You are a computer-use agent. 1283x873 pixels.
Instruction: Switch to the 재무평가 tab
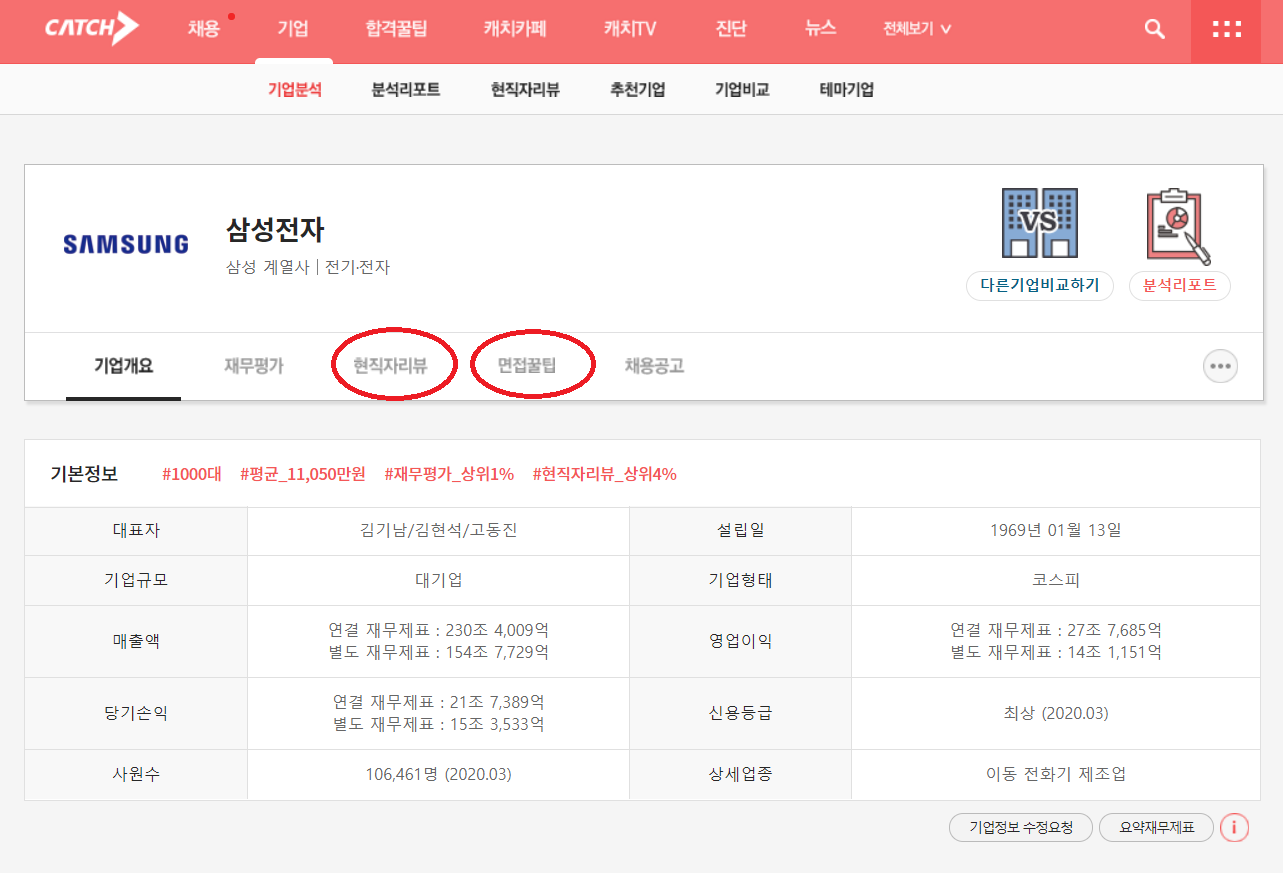[x=254, y=366]
